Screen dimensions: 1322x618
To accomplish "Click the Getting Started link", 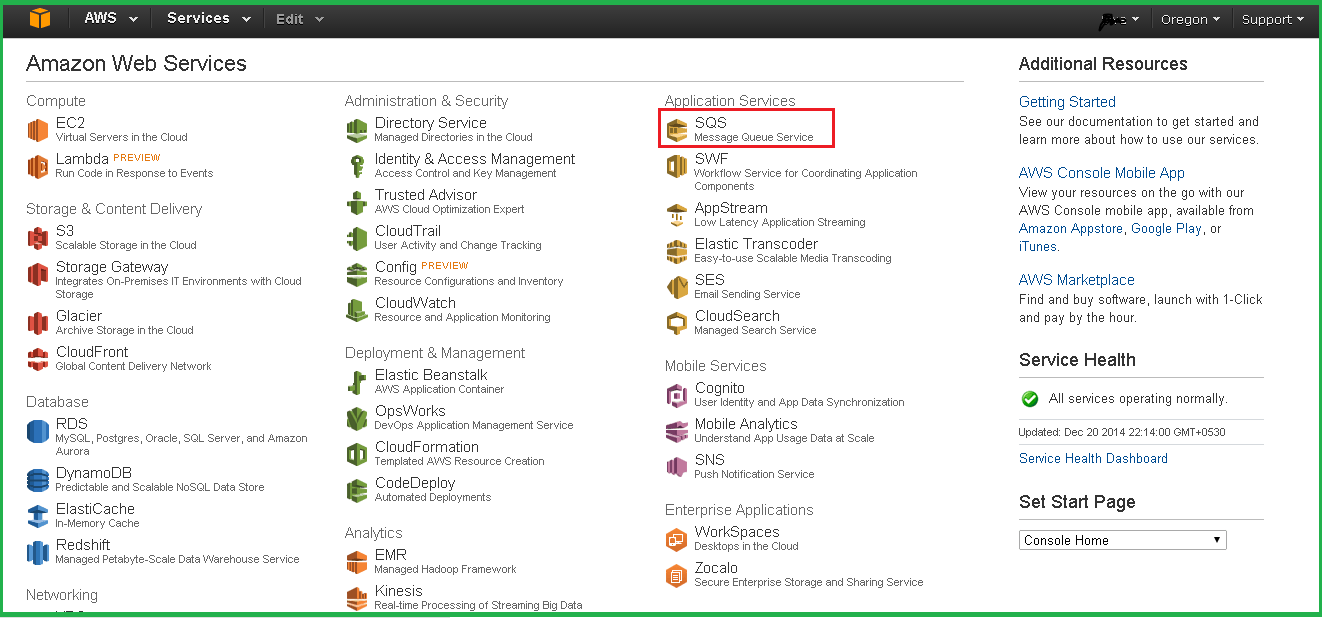I will [x=1066, y=101].
